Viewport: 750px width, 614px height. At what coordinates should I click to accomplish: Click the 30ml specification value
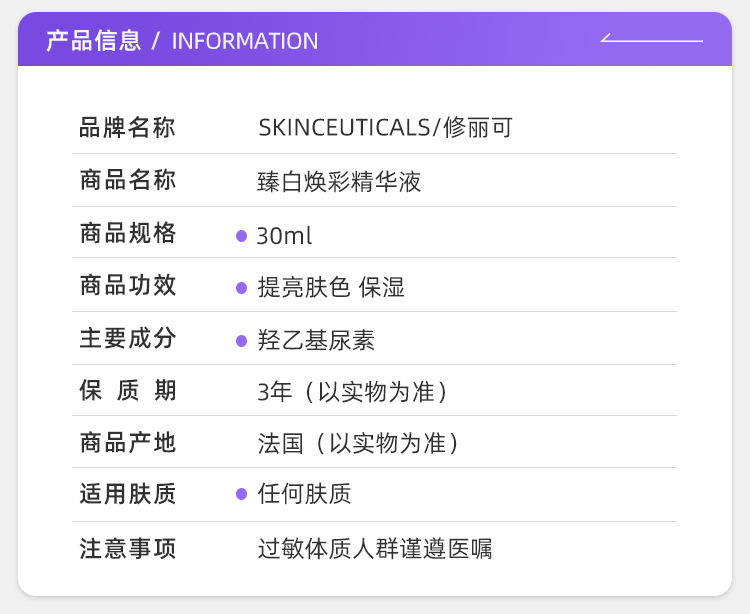[x=285, y=236]
